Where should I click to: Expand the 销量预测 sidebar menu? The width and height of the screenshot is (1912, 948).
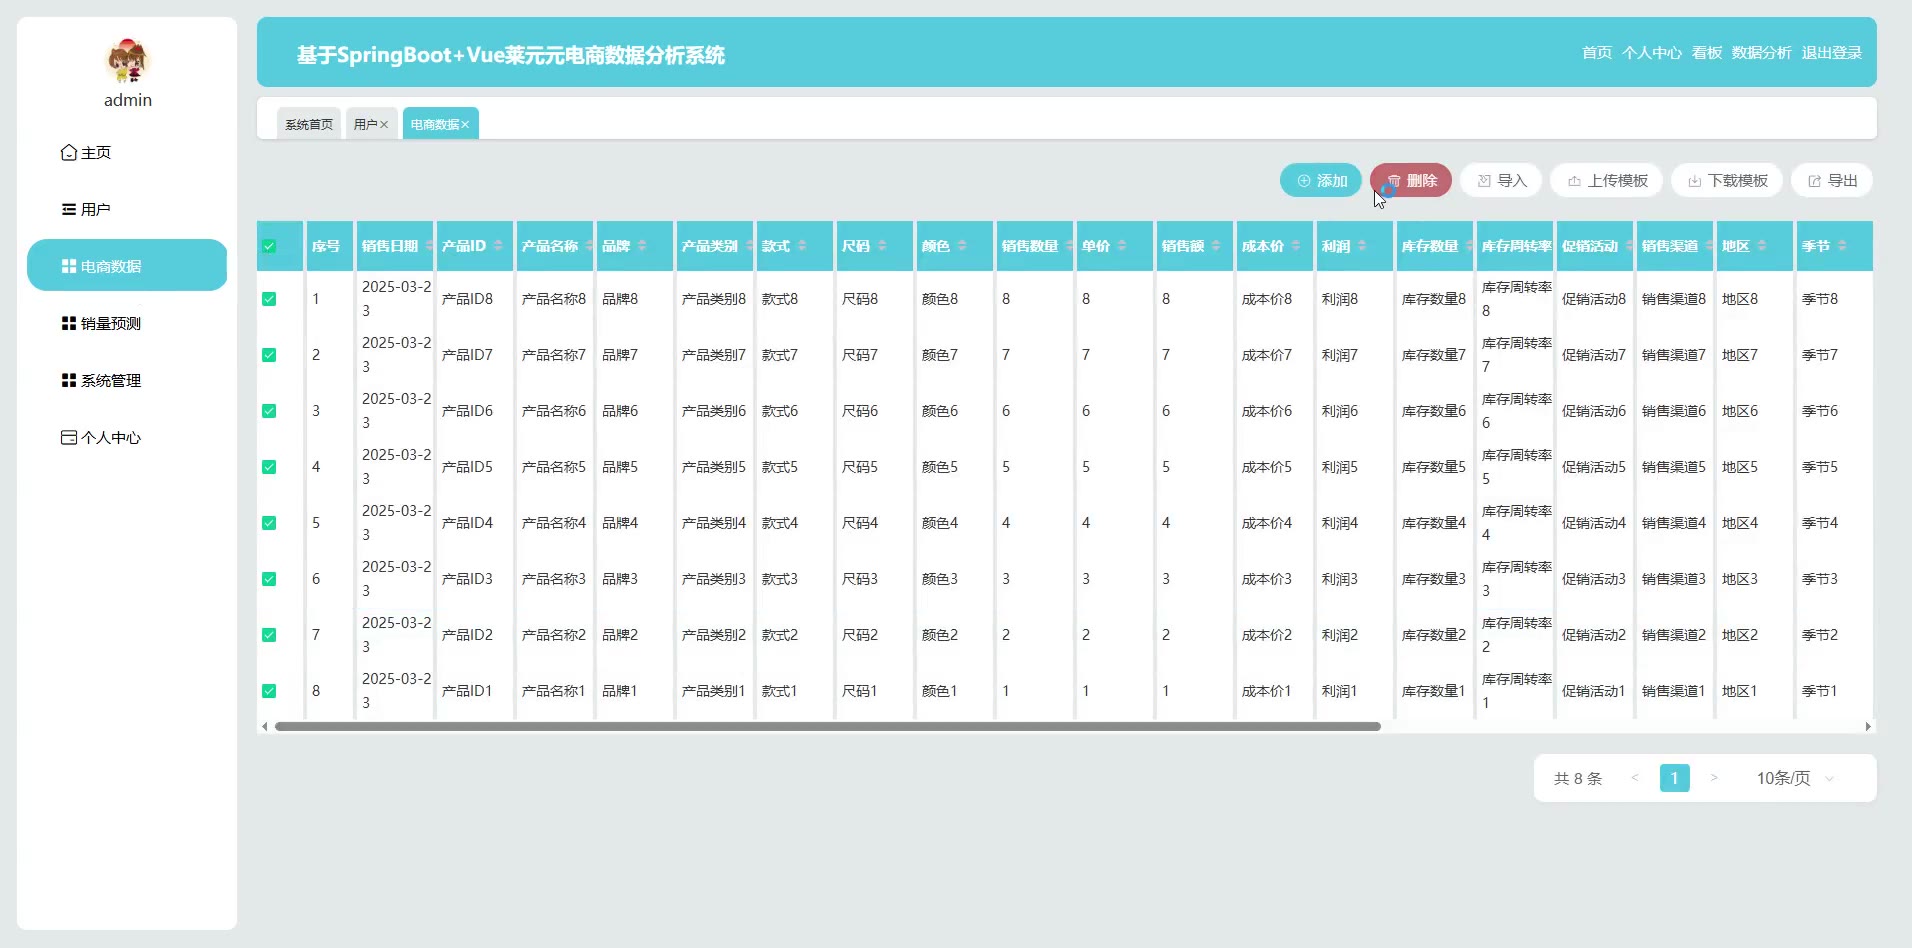click(110, 323)
